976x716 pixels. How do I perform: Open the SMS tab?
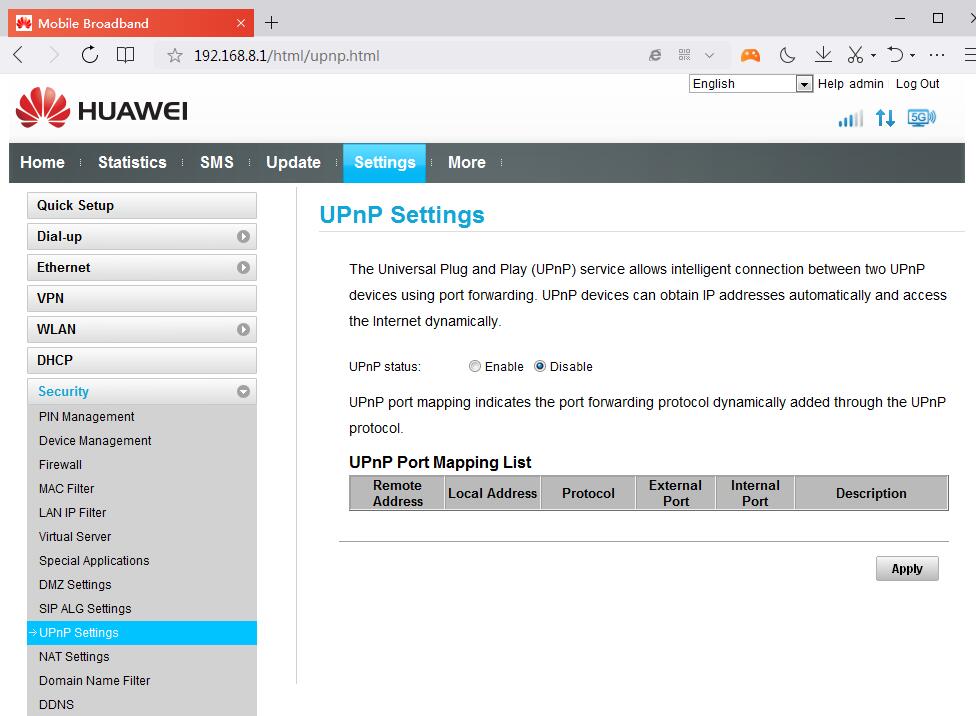216,163
